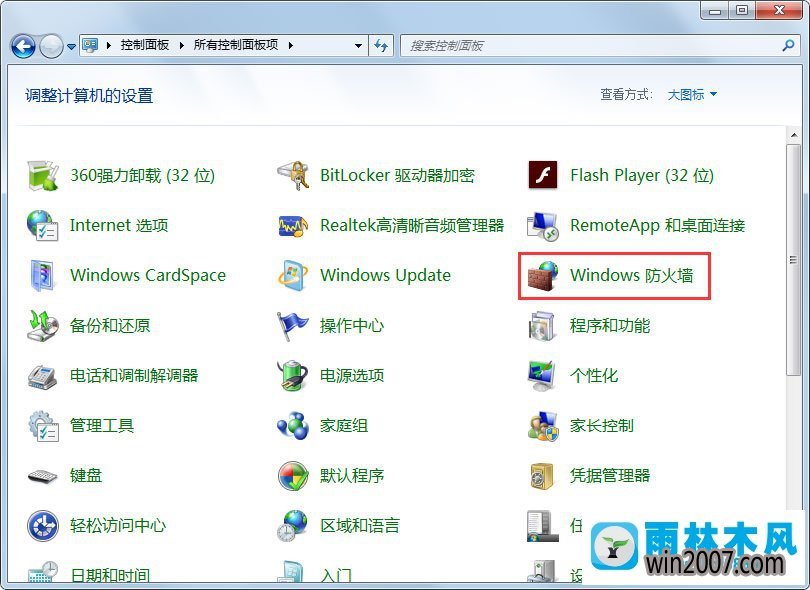Image resolution: width=810 pixels, height=590 pixels.
Task: Click the 轻松访问中心 text label
Action: click(118, 525)
